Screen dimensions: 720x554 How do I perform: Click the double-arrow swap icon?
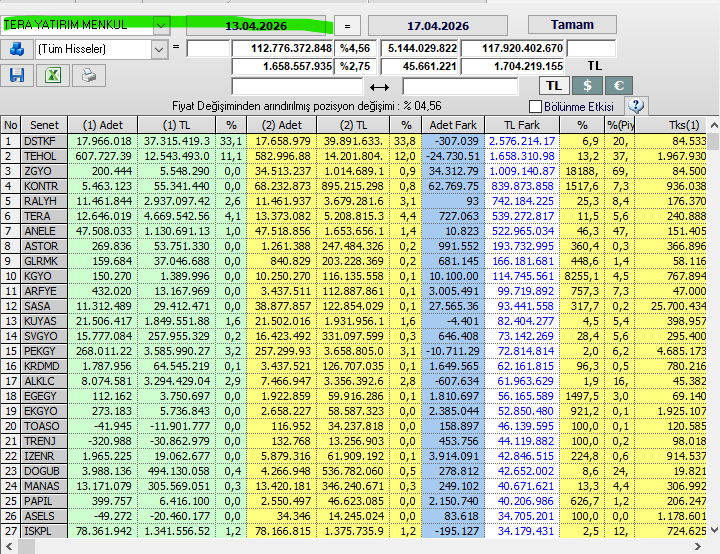tap(379, 86)
